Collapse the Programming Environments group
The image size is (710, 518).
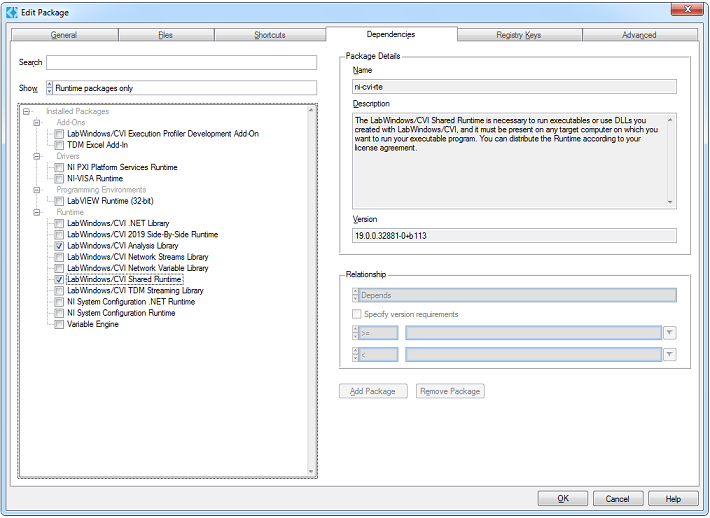pyautogui.click(x=37, y=190)
